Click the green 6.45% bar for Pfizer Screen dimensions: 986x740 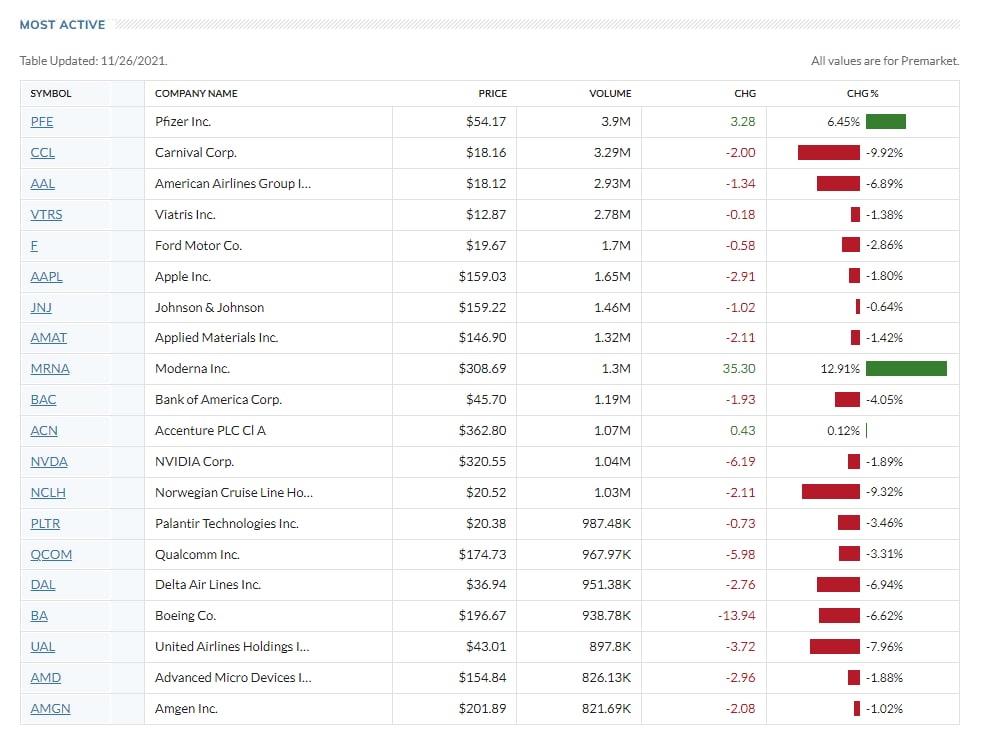pos(886,121)
